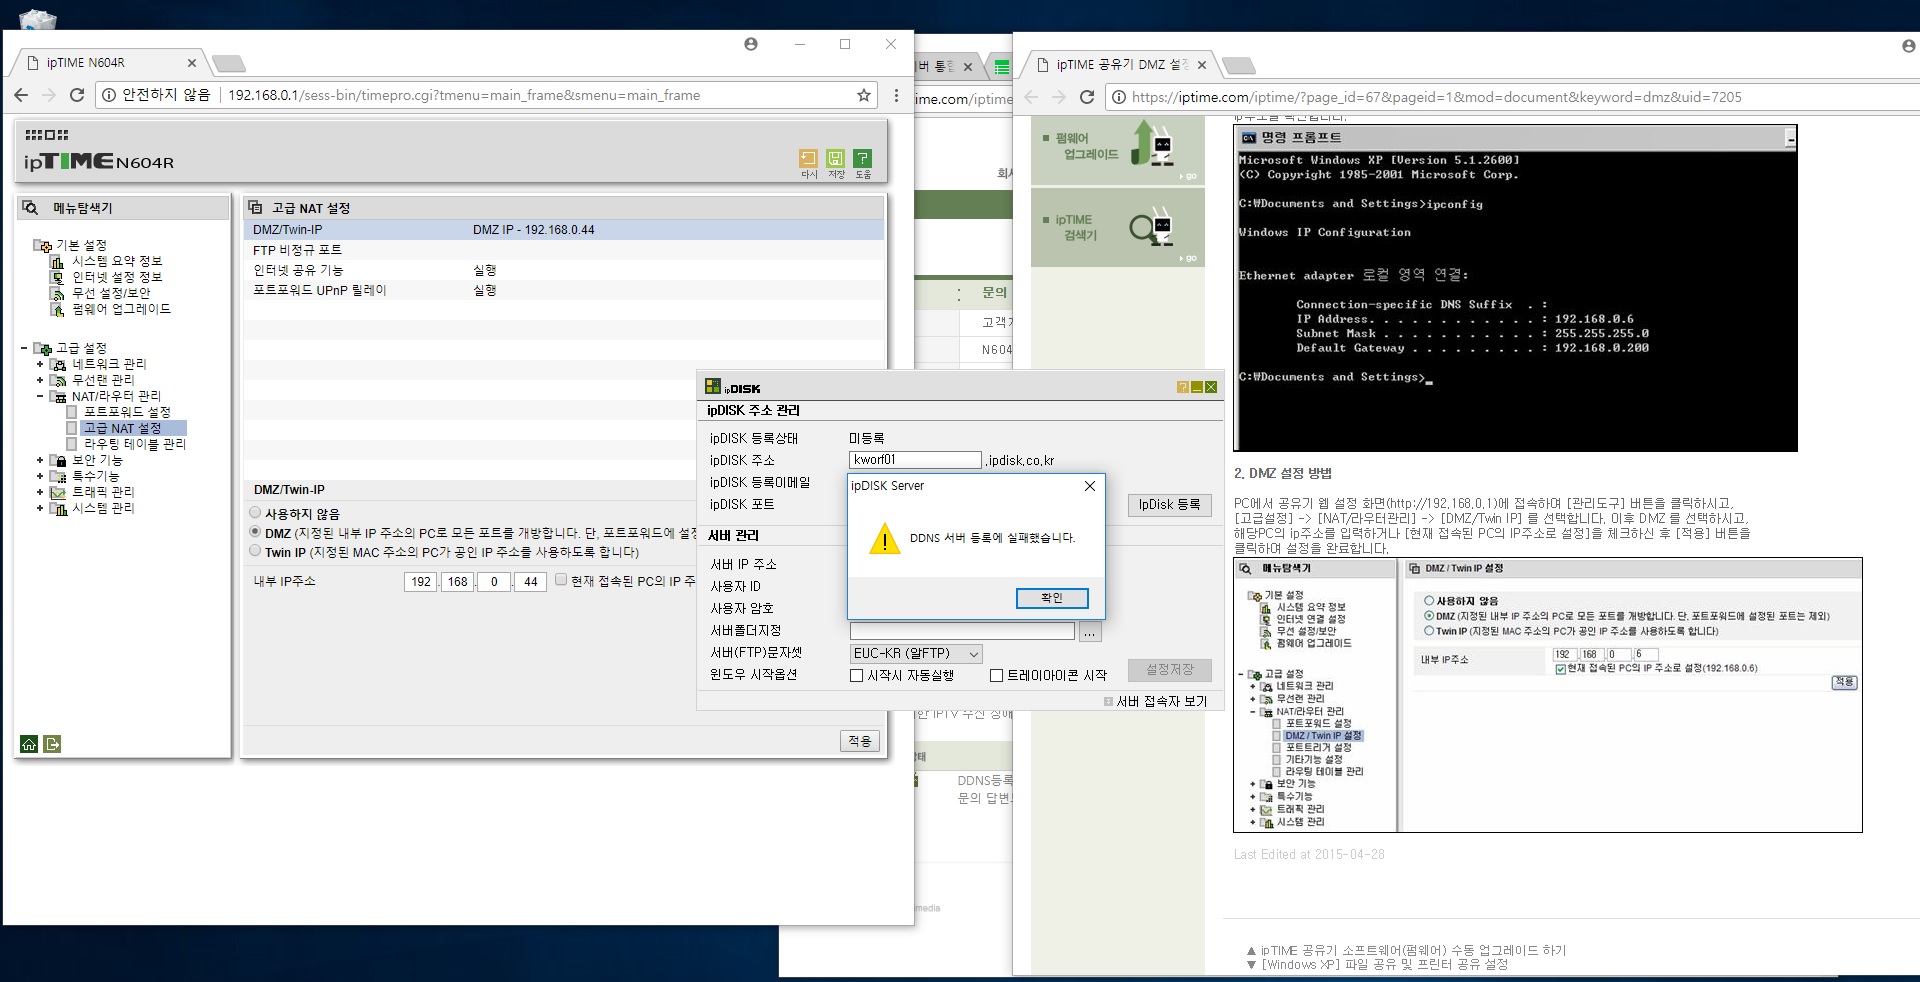Select the FTP 비정규 포트 row

point(564,250)
